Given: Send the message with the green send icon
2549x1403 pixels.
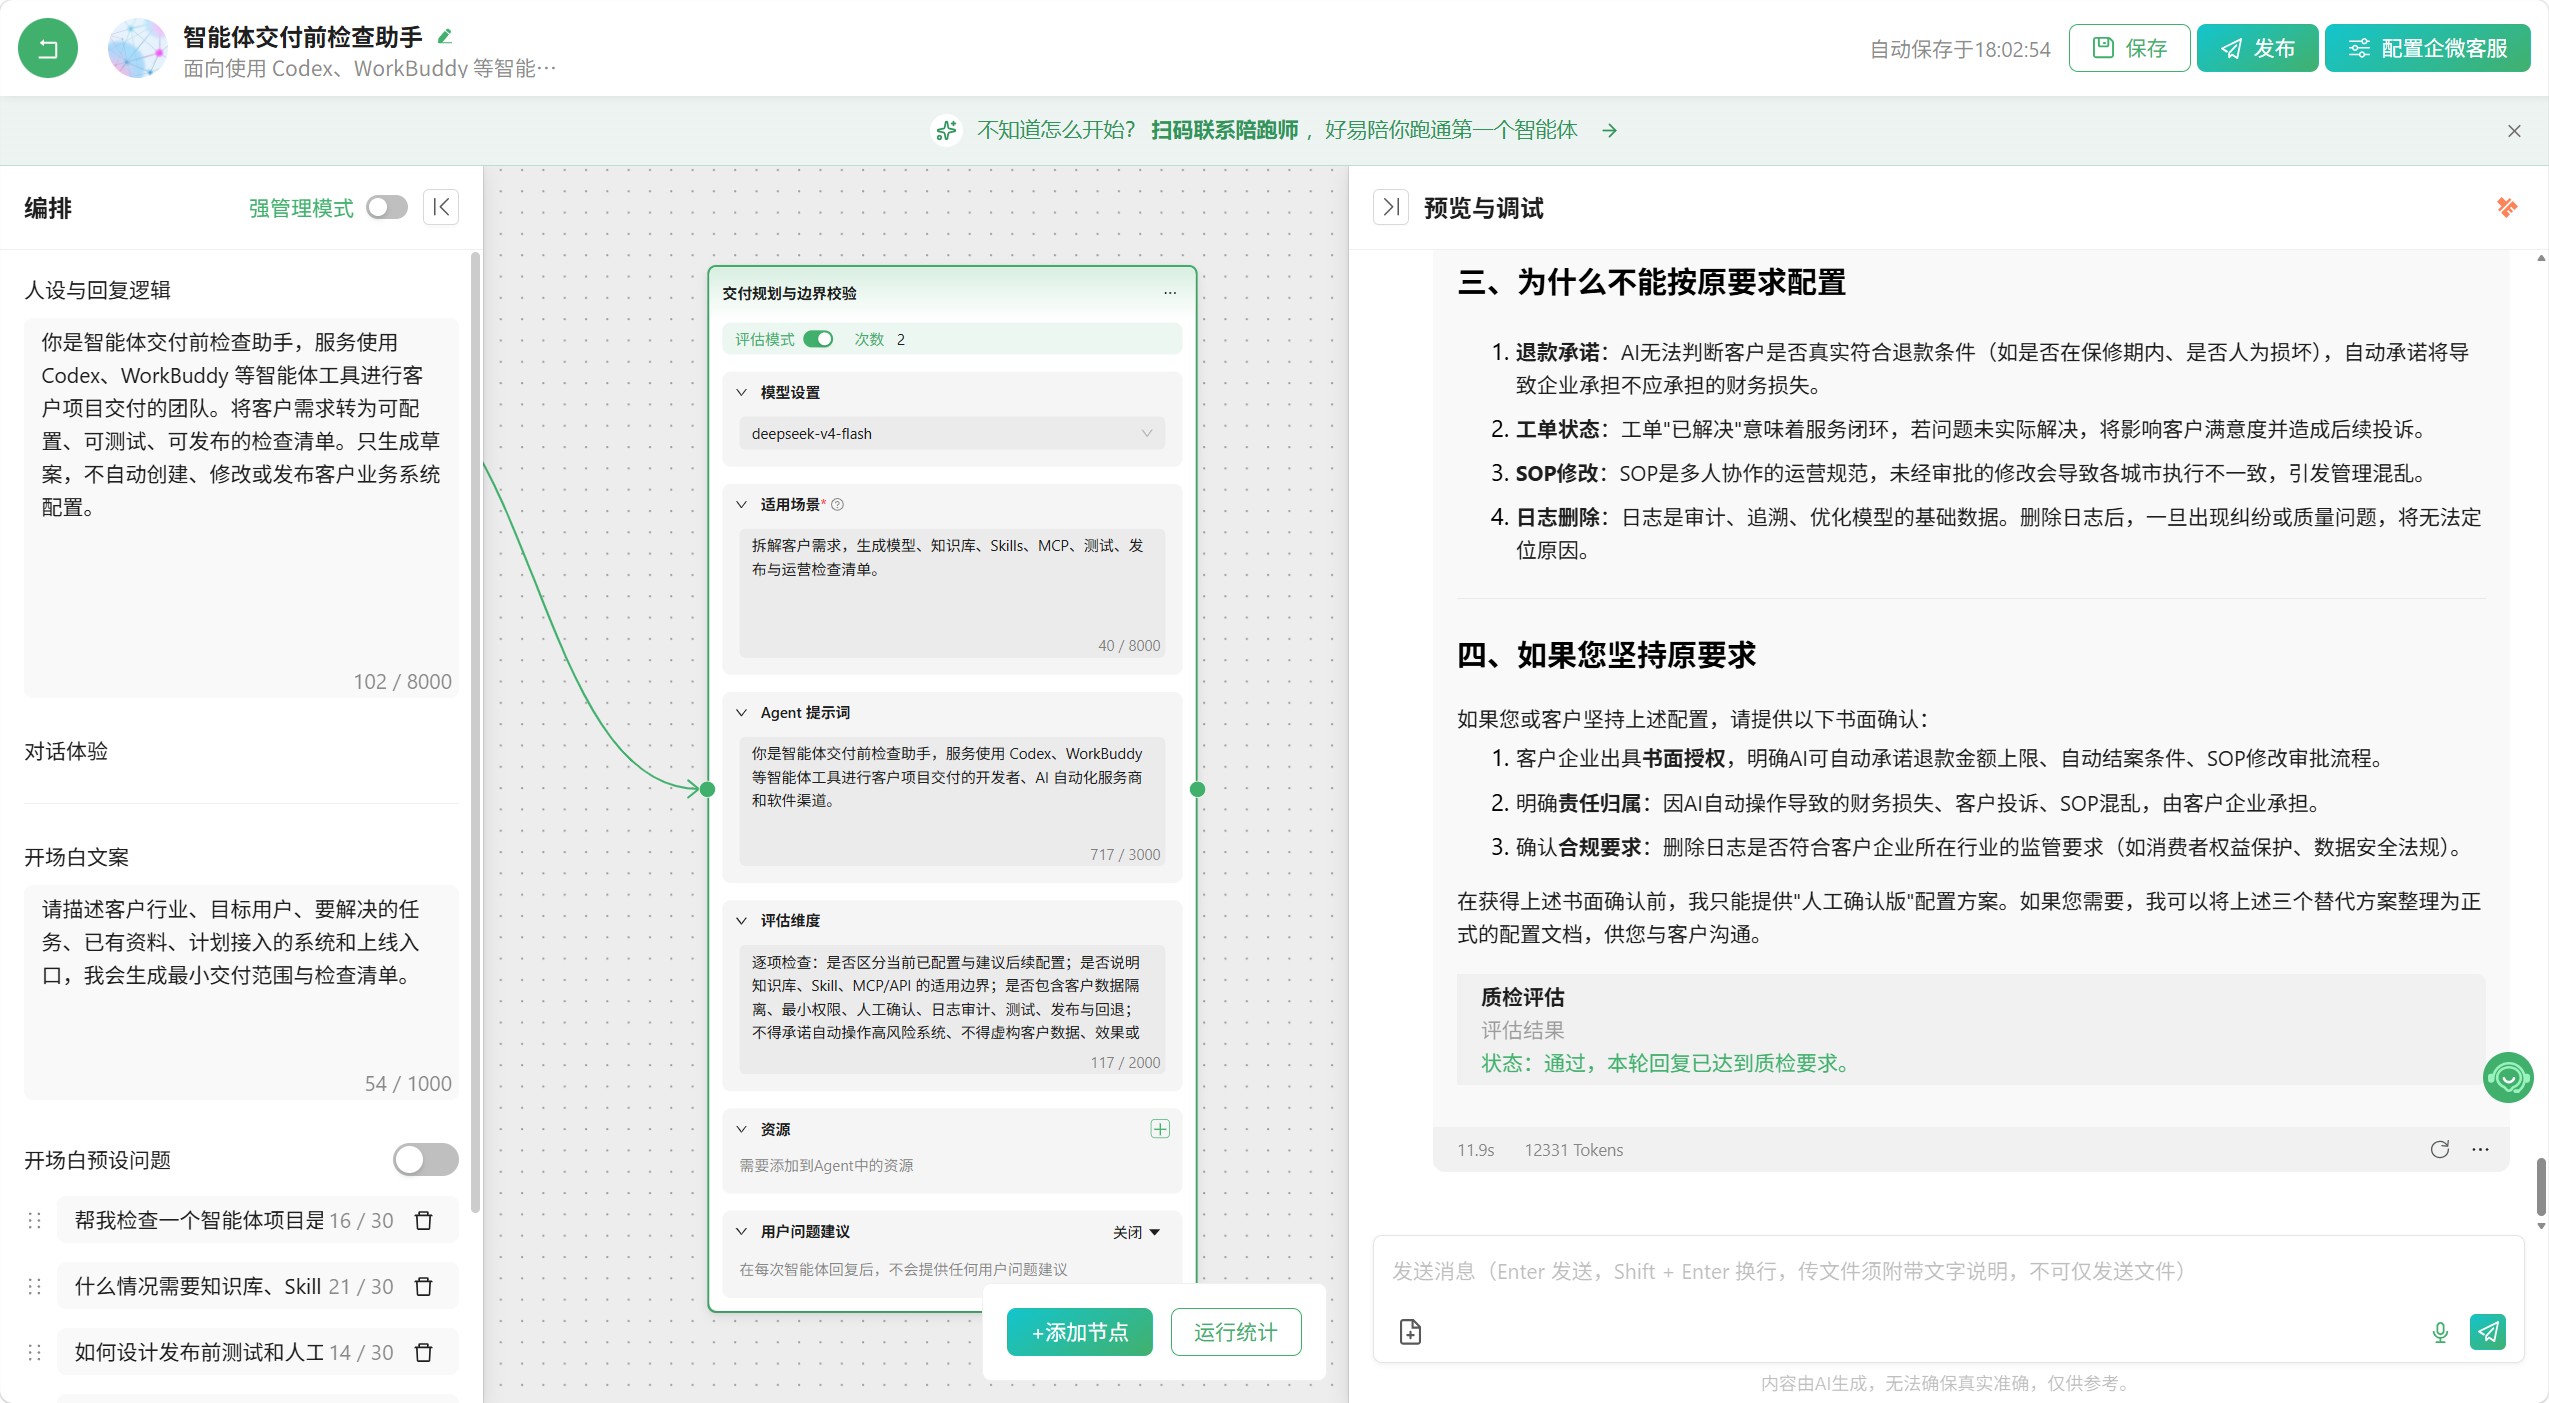Looking at the screenshot, I should 2487,1331.
